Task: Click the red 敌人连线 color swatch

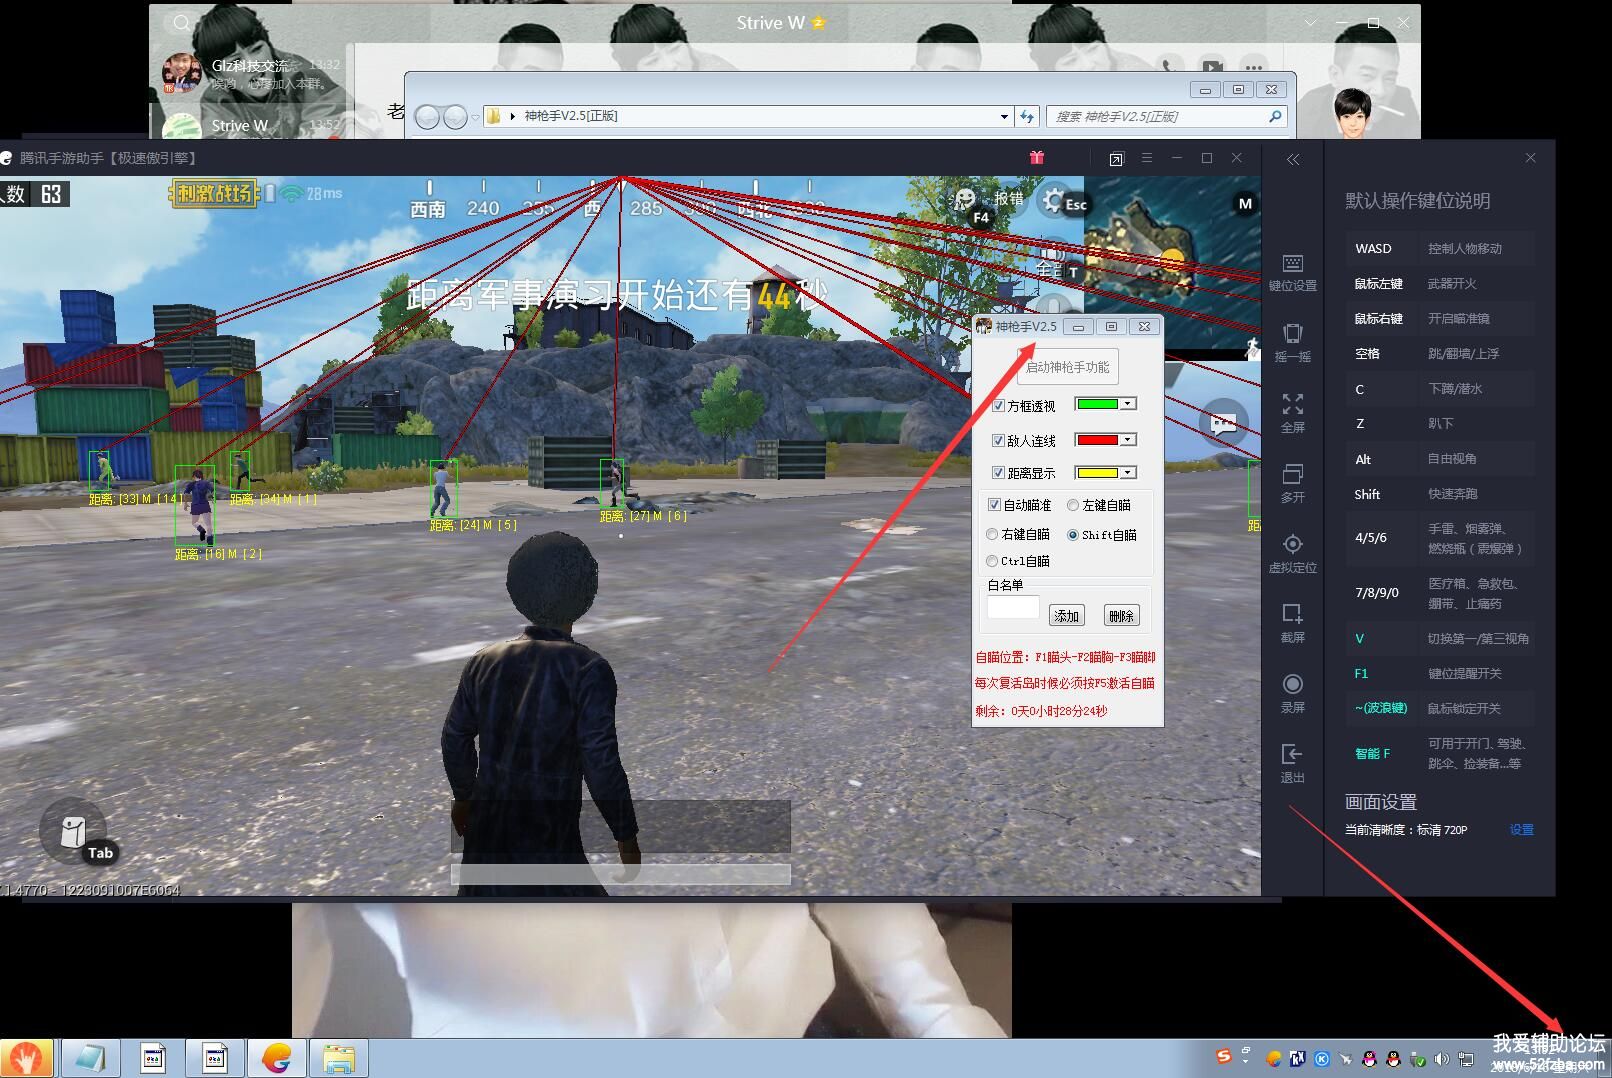Action: click(x=1097, y=440)
